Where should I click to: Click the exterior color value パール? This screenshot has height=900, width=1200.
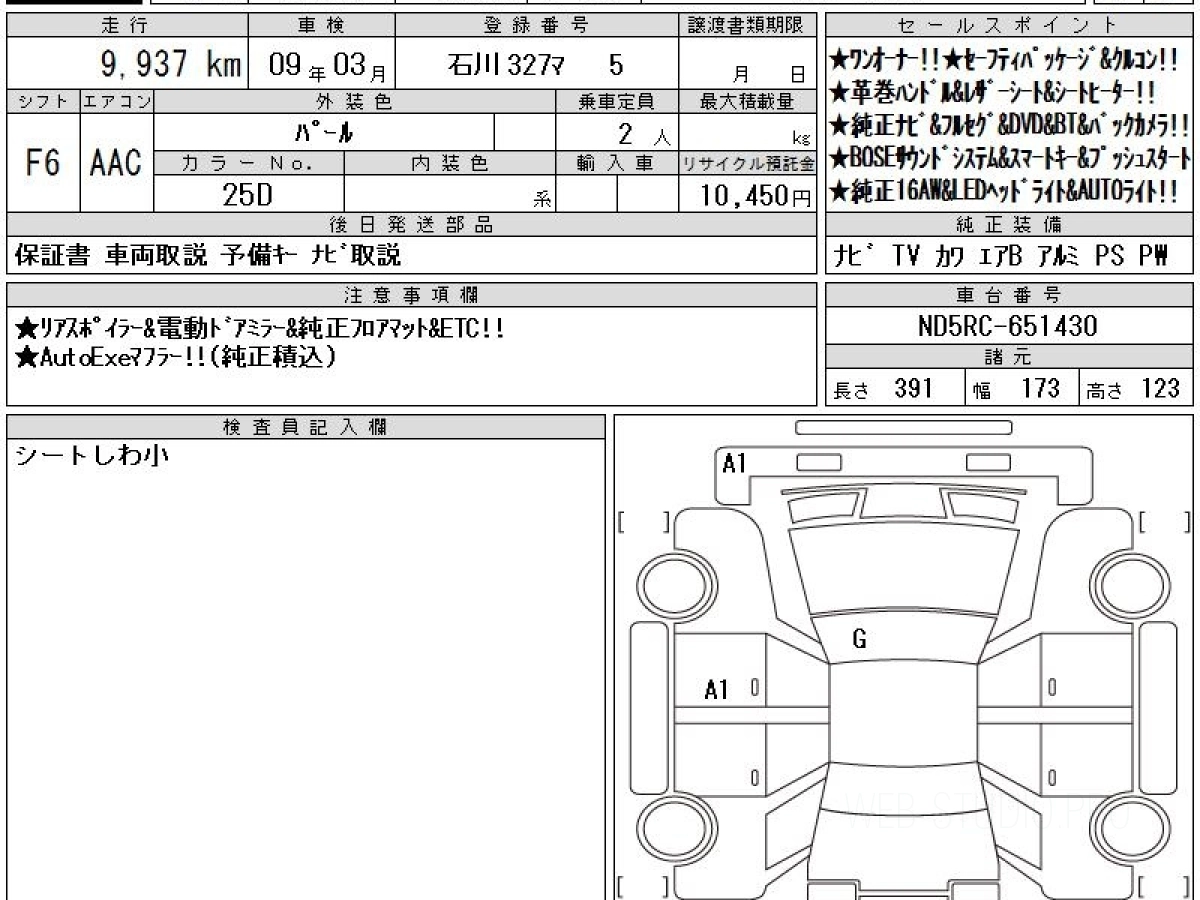coord(325,132)
